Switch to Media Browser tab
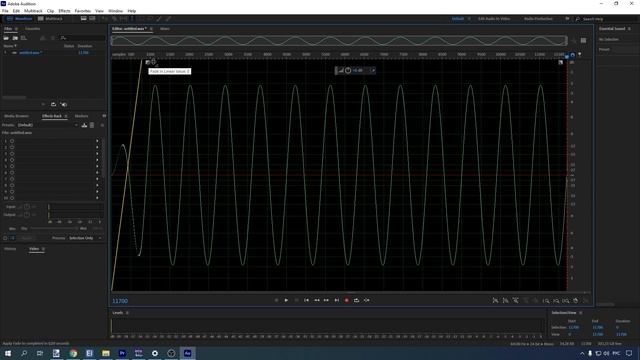Screen dimensions: 640x360 point(16,116)
